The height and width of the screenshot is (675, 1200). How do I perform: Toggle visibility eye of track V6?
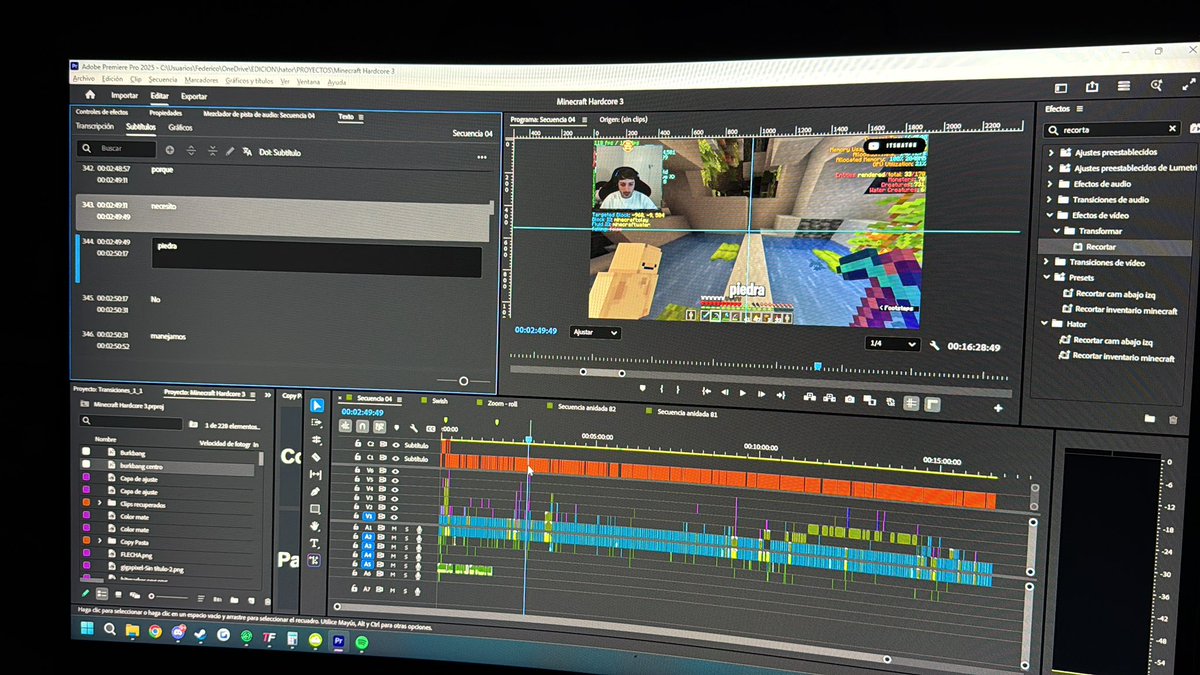pyautogui.click(x=396, y=472)
